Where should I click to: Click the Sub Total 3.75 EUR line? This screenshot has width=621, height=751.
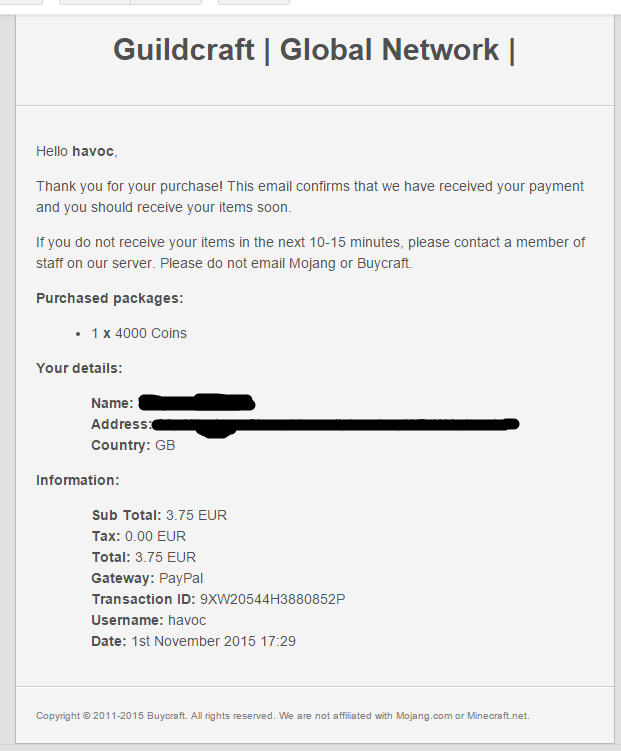coord(159,515)
